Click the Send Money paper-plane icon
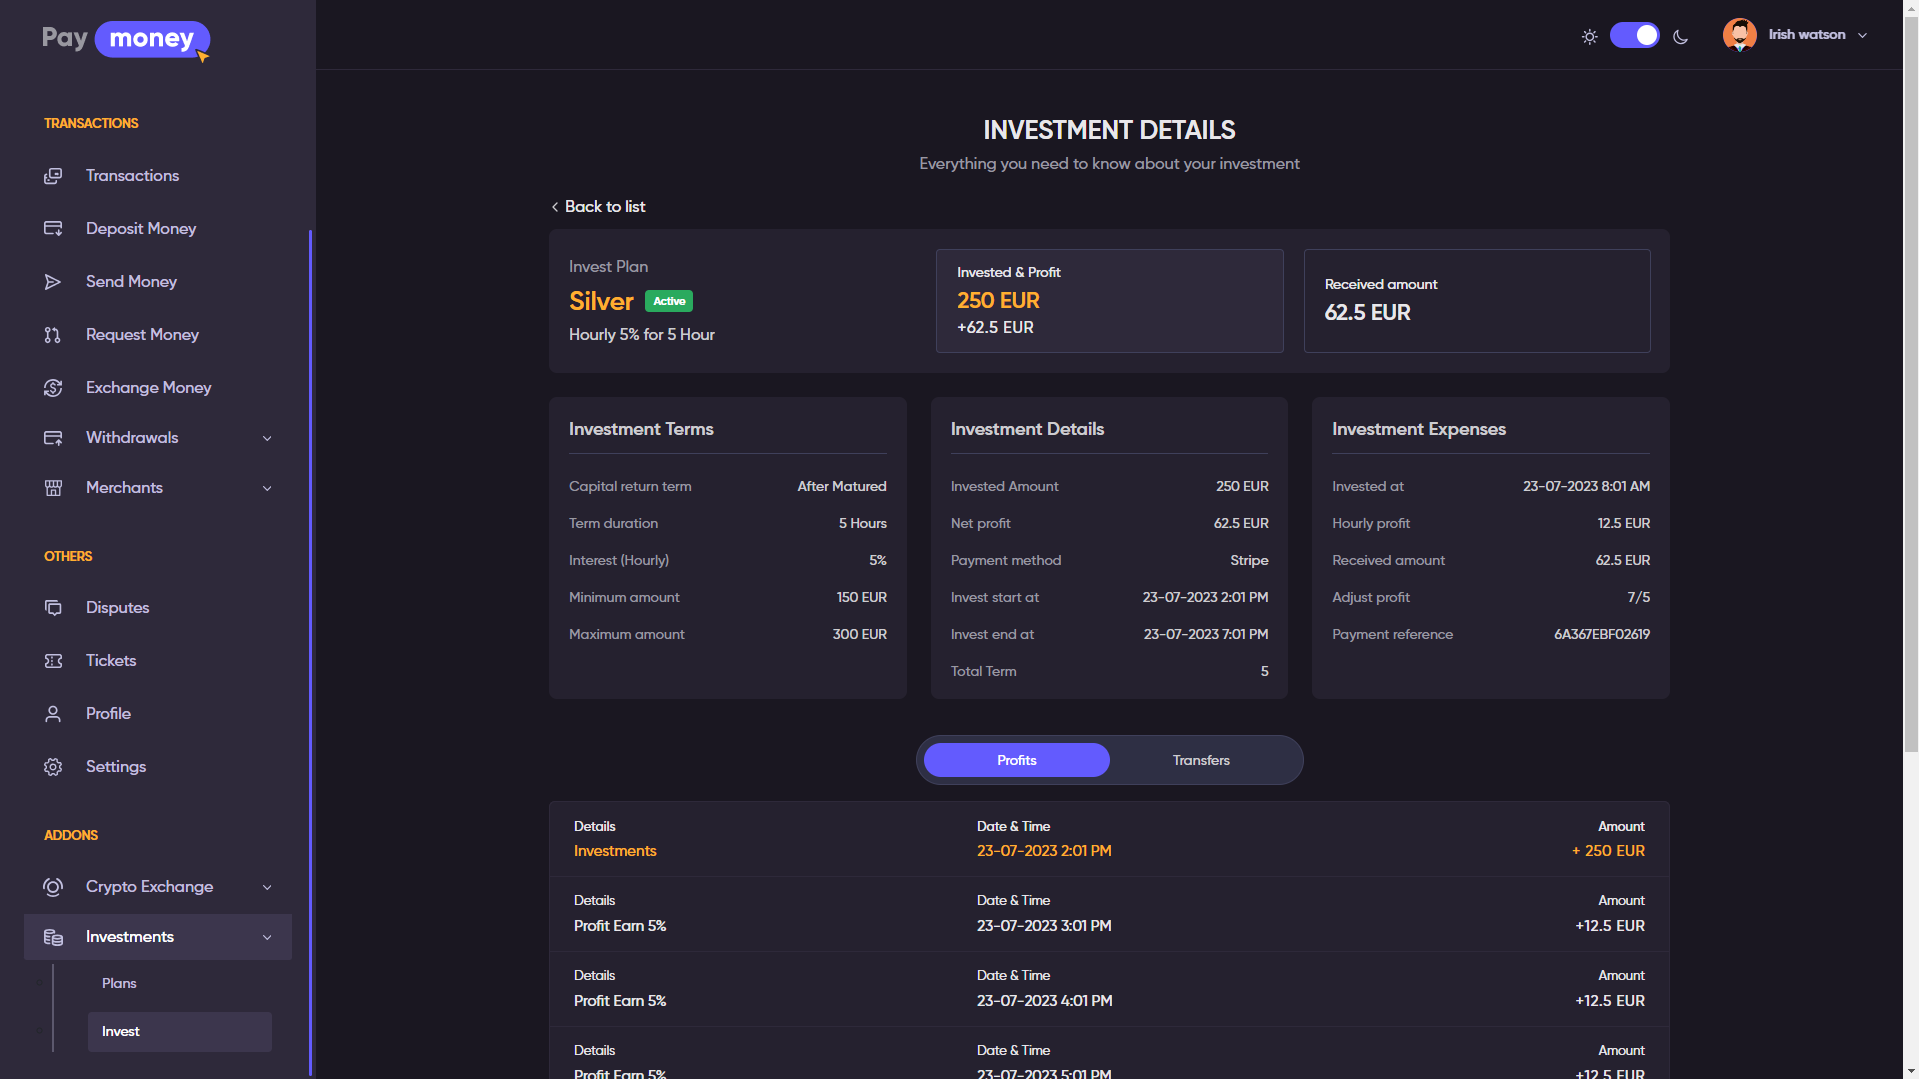The height and width of the screenshot is (1079, 1919). coord(53,282)
